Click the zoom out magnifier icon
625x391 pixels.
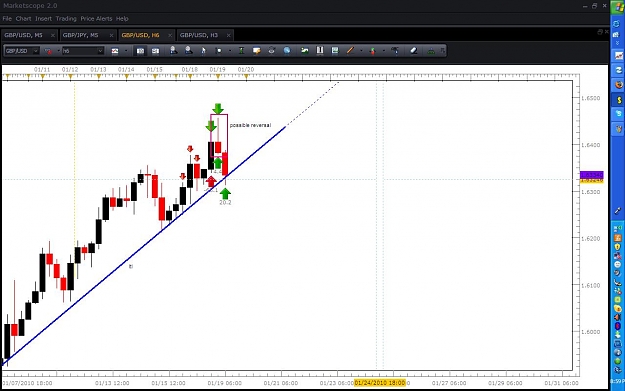click(189, 51)
